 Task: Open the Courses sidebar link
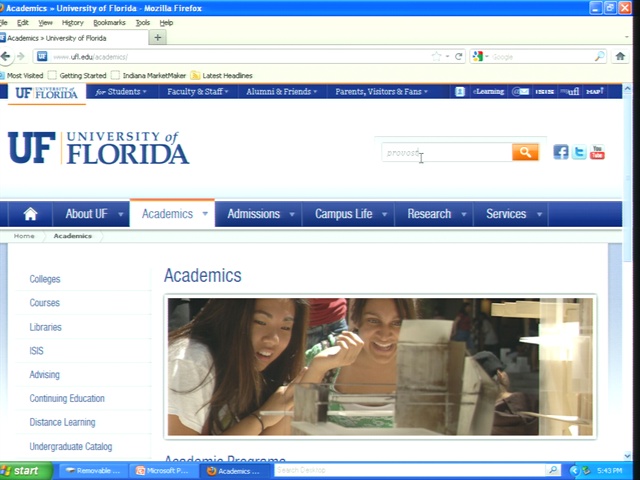44,303
